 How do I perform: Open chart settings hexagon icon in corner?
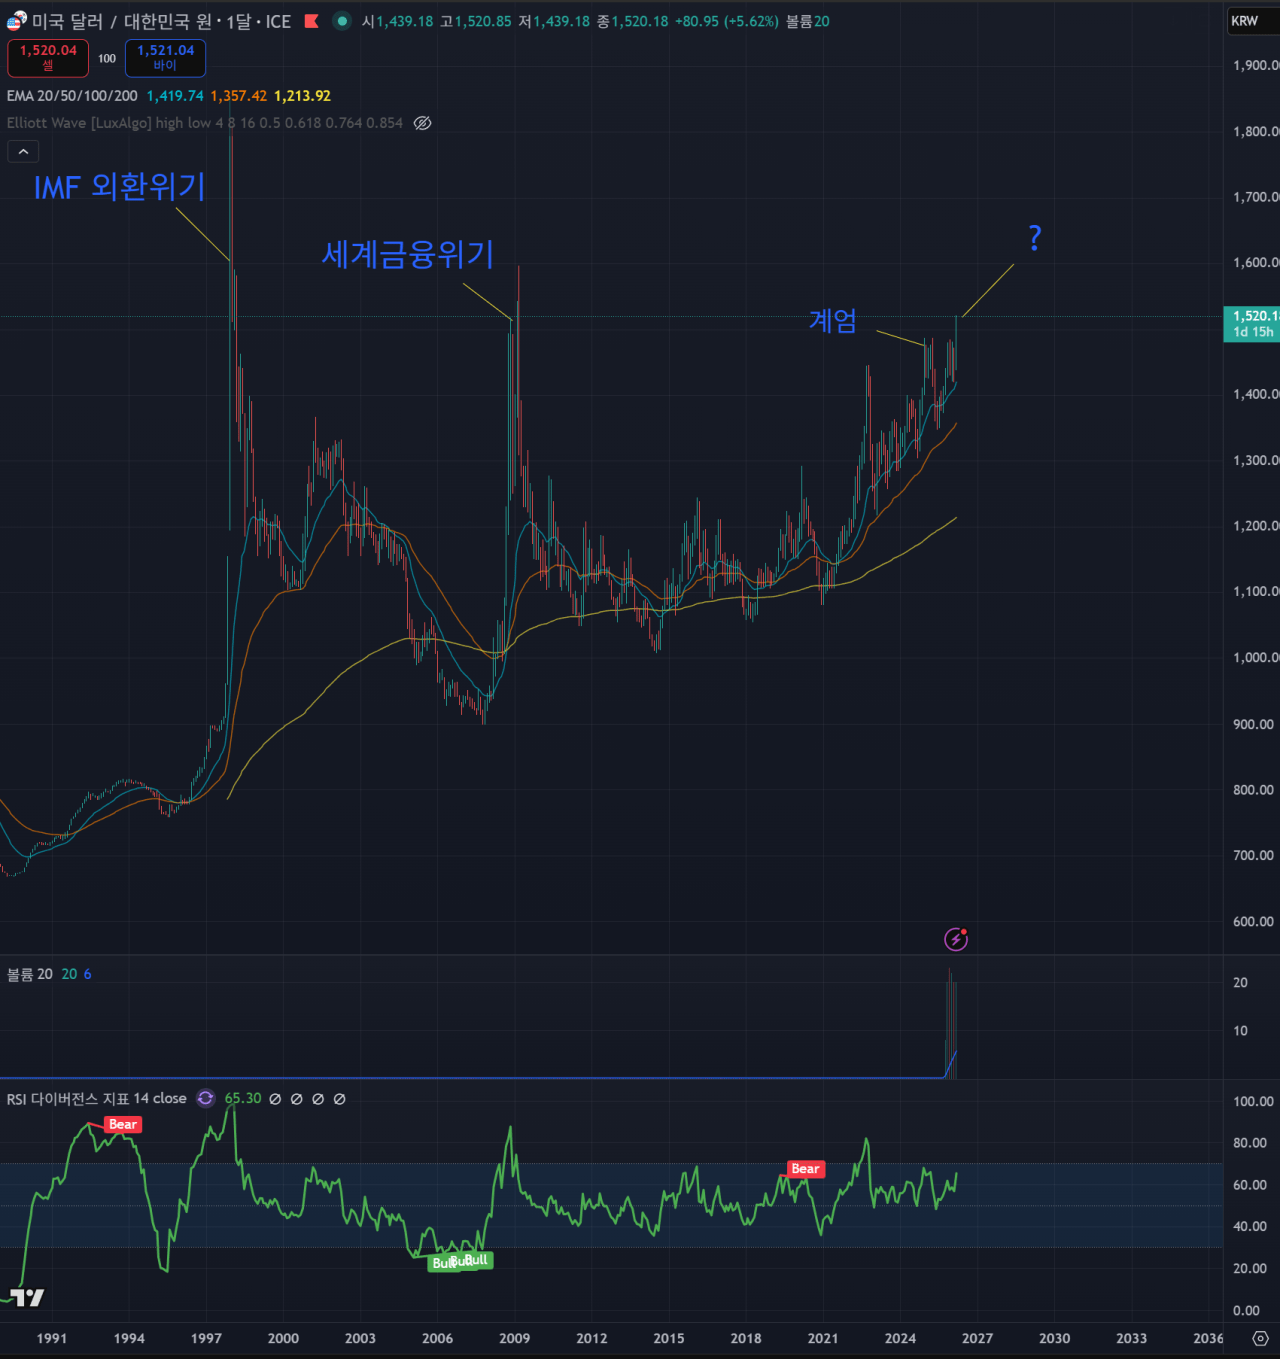(1260, 1338)
